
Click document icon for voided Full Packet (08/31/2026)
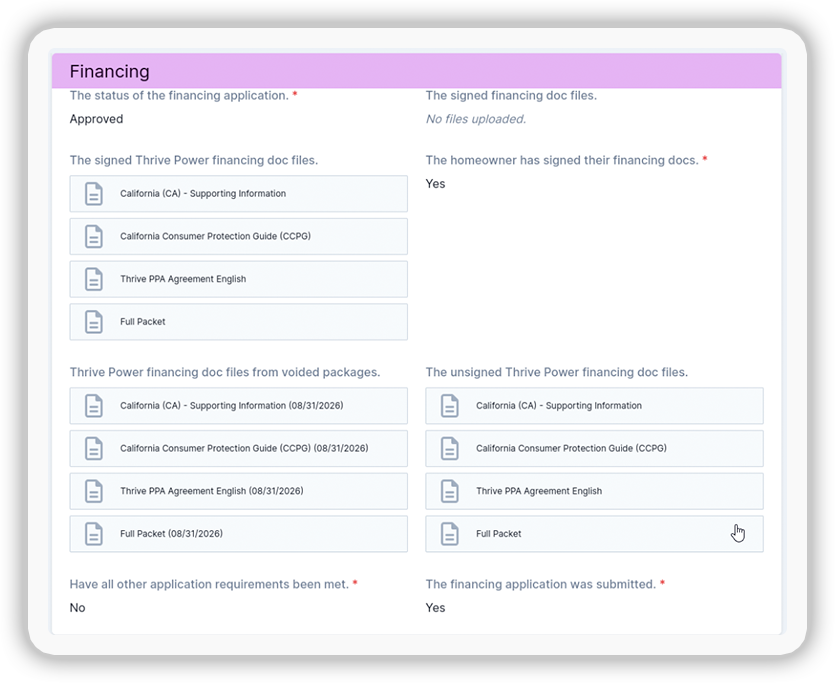pos(94,533)
